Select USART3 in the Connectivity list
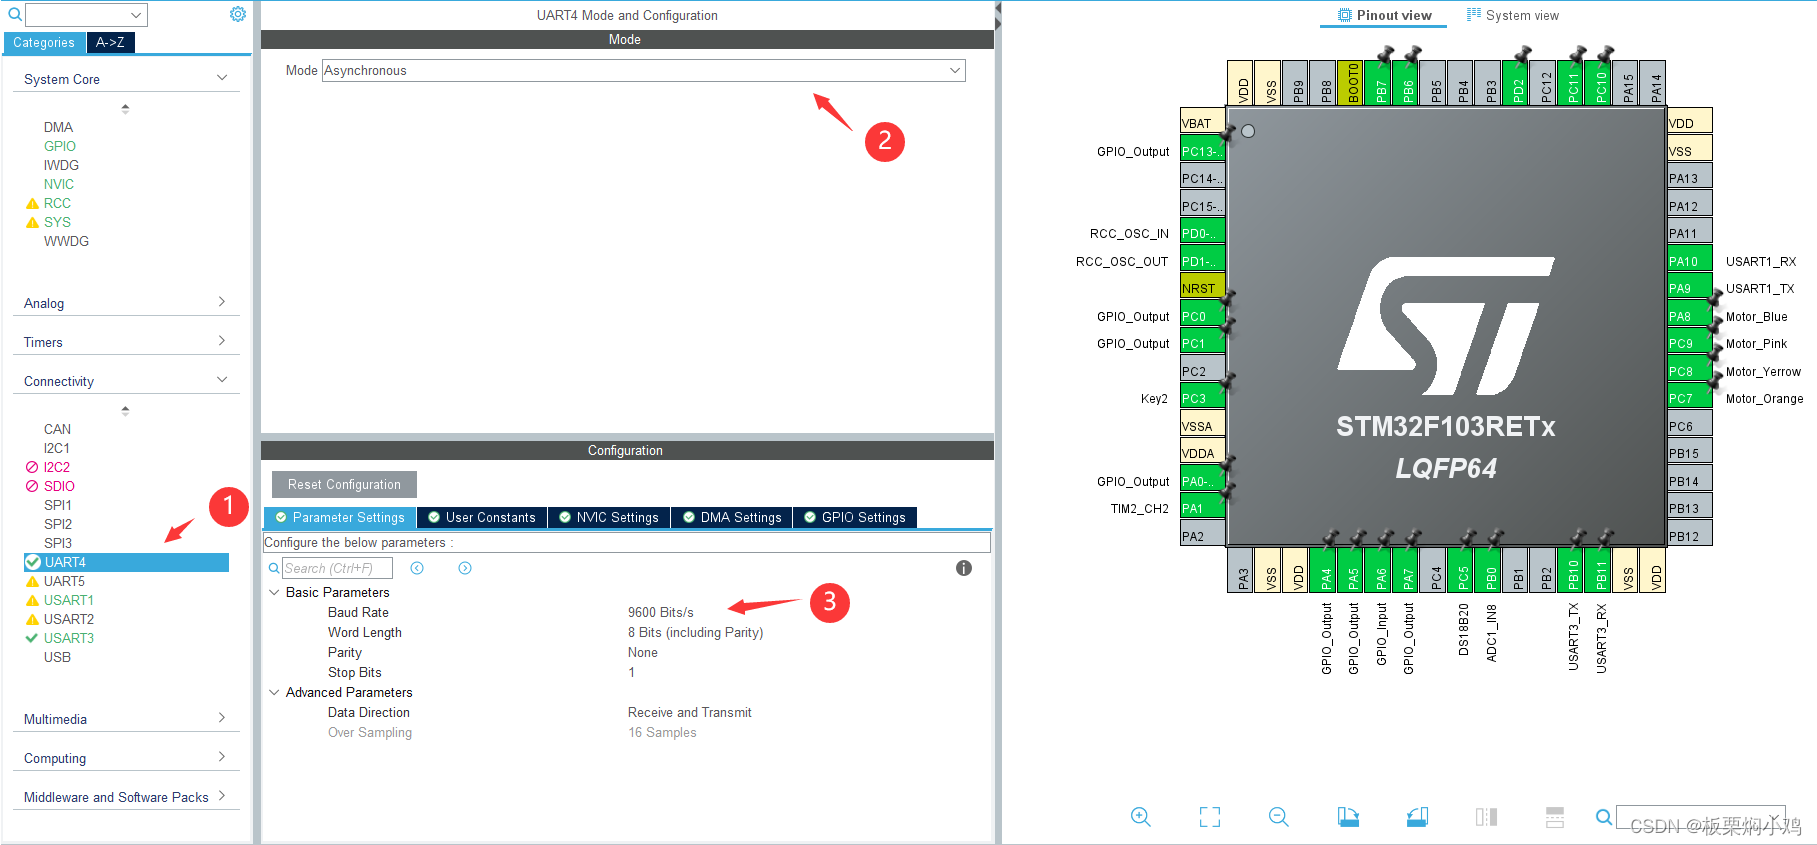1817x845 pixels. pos(68,638)
